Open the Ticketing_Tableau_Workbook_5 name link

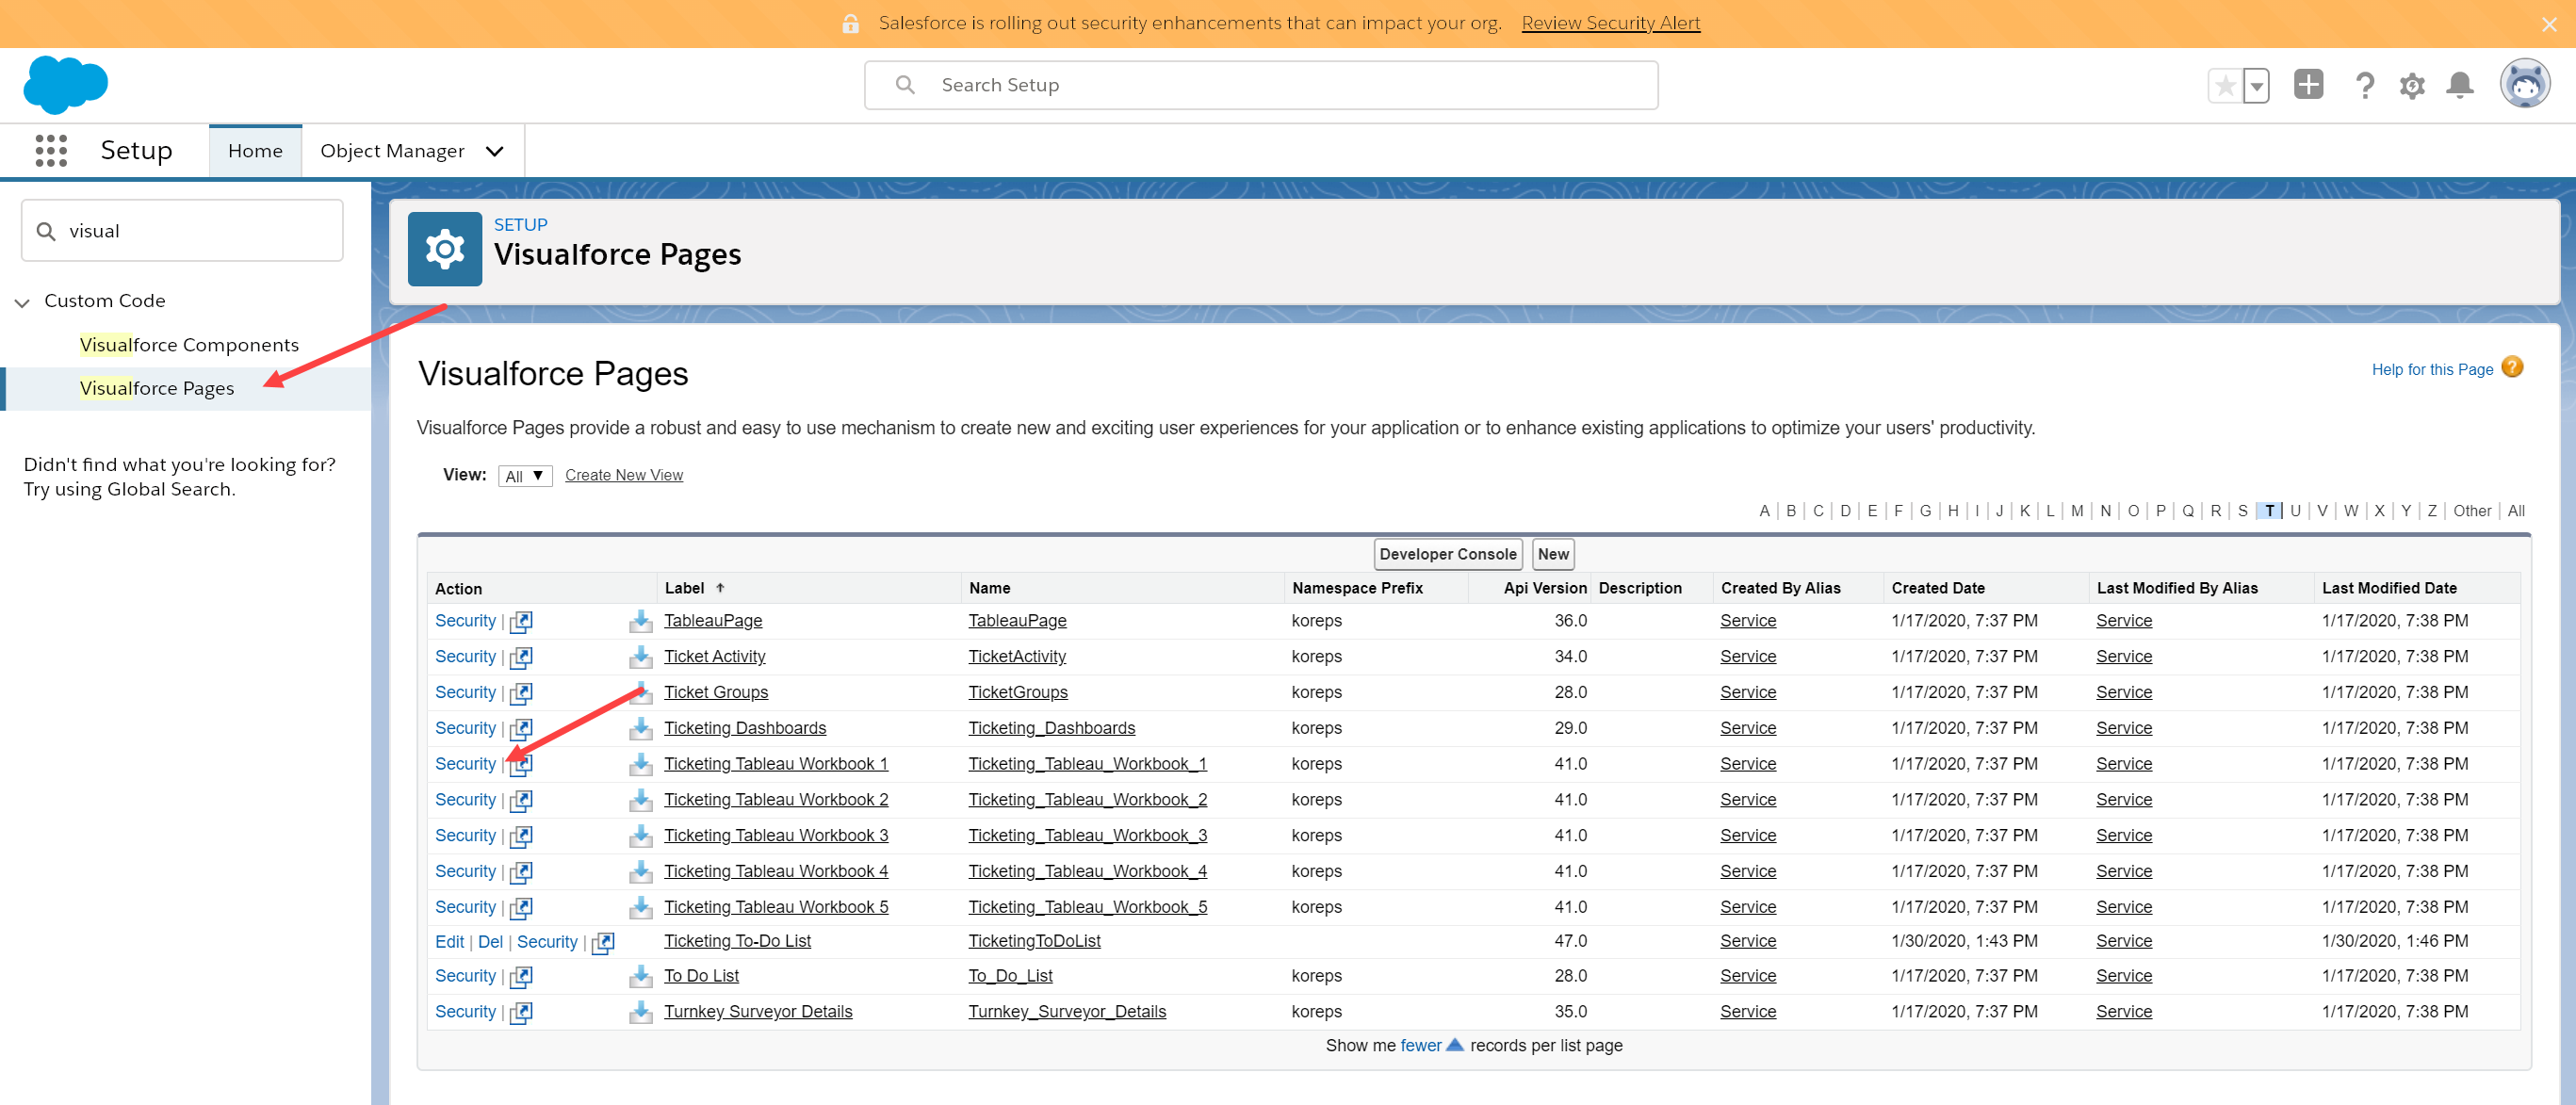click(1087, 907)
